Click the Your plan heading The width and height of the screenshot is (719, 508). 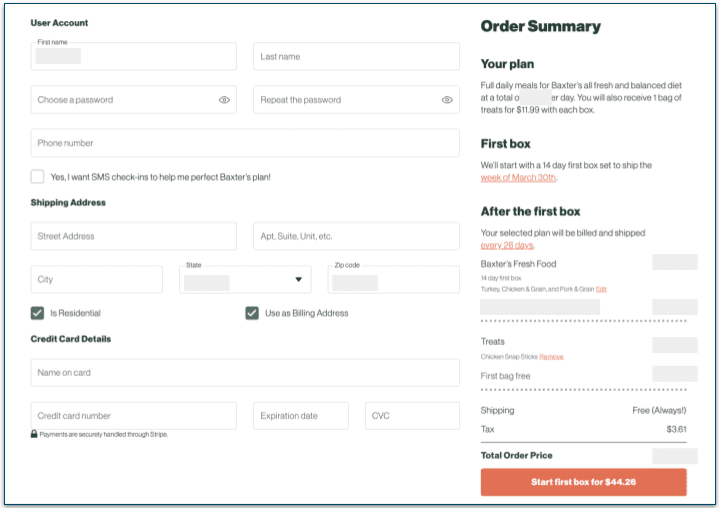tap(507, 64)
